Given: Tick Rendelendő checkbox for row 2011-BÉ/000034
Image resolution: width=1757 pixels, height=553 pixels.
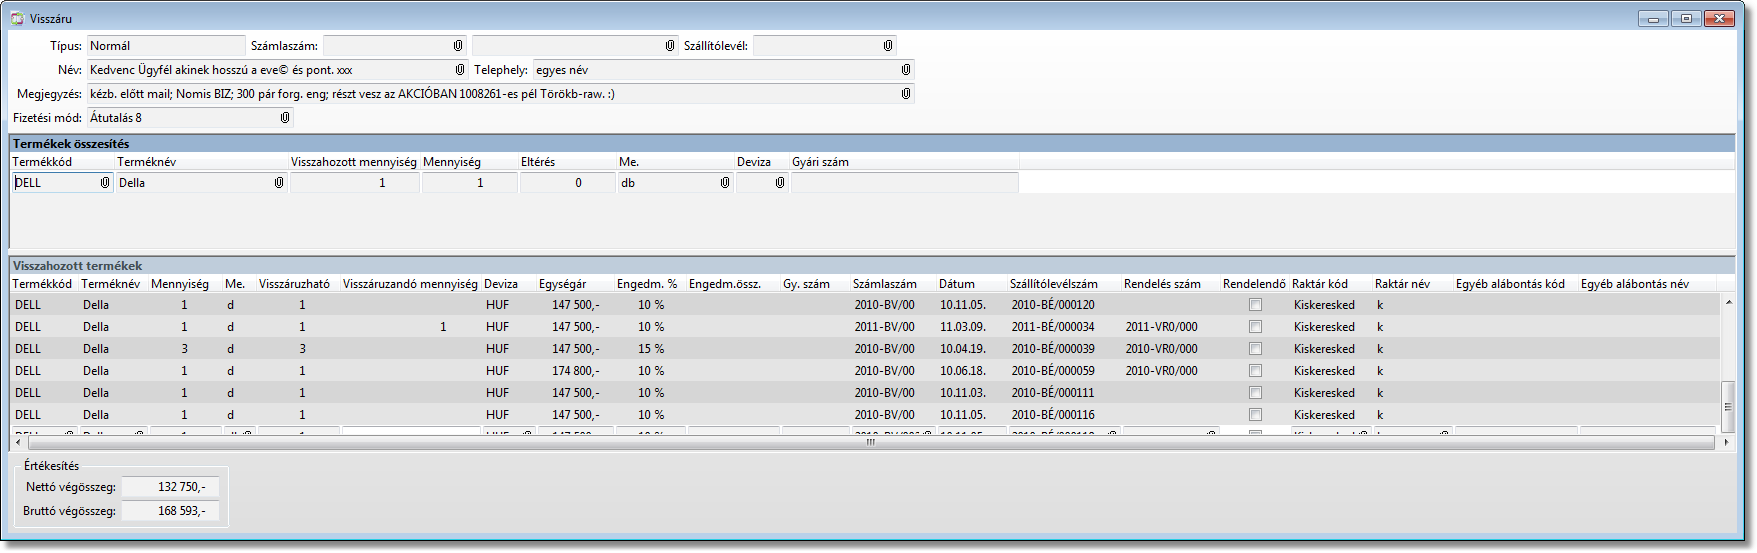Looking at the screenshot, I should pos(1255,327).
